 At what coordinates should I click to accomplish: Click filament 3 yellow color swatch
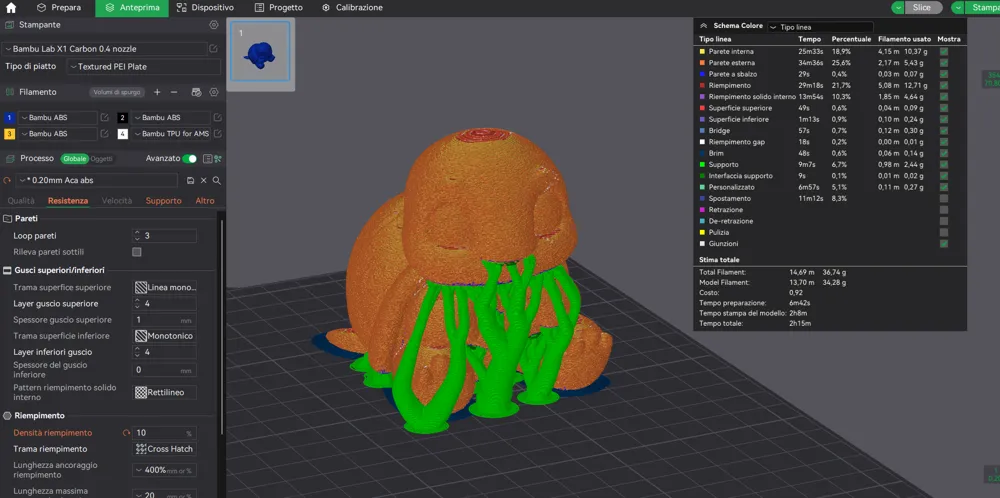9,134
